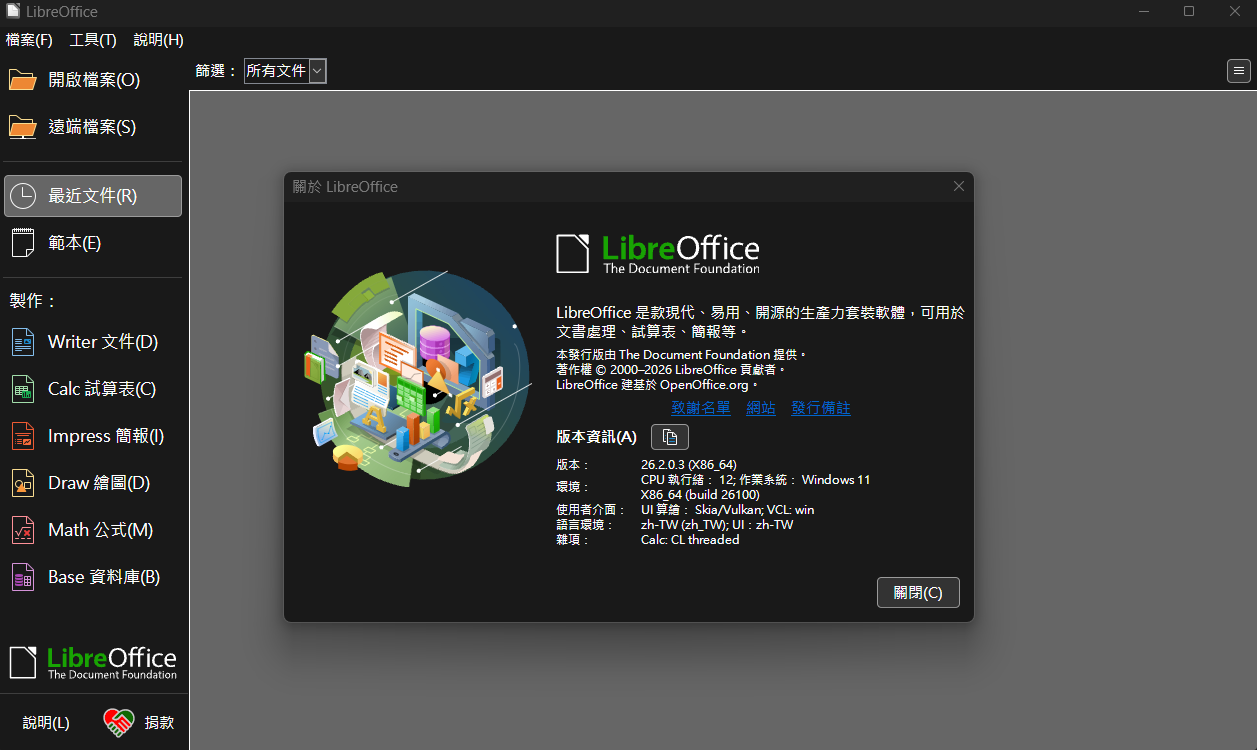This screenshot has width=1257, height=750.
Task: Open the 說明 menu
Action: [157, 40]
